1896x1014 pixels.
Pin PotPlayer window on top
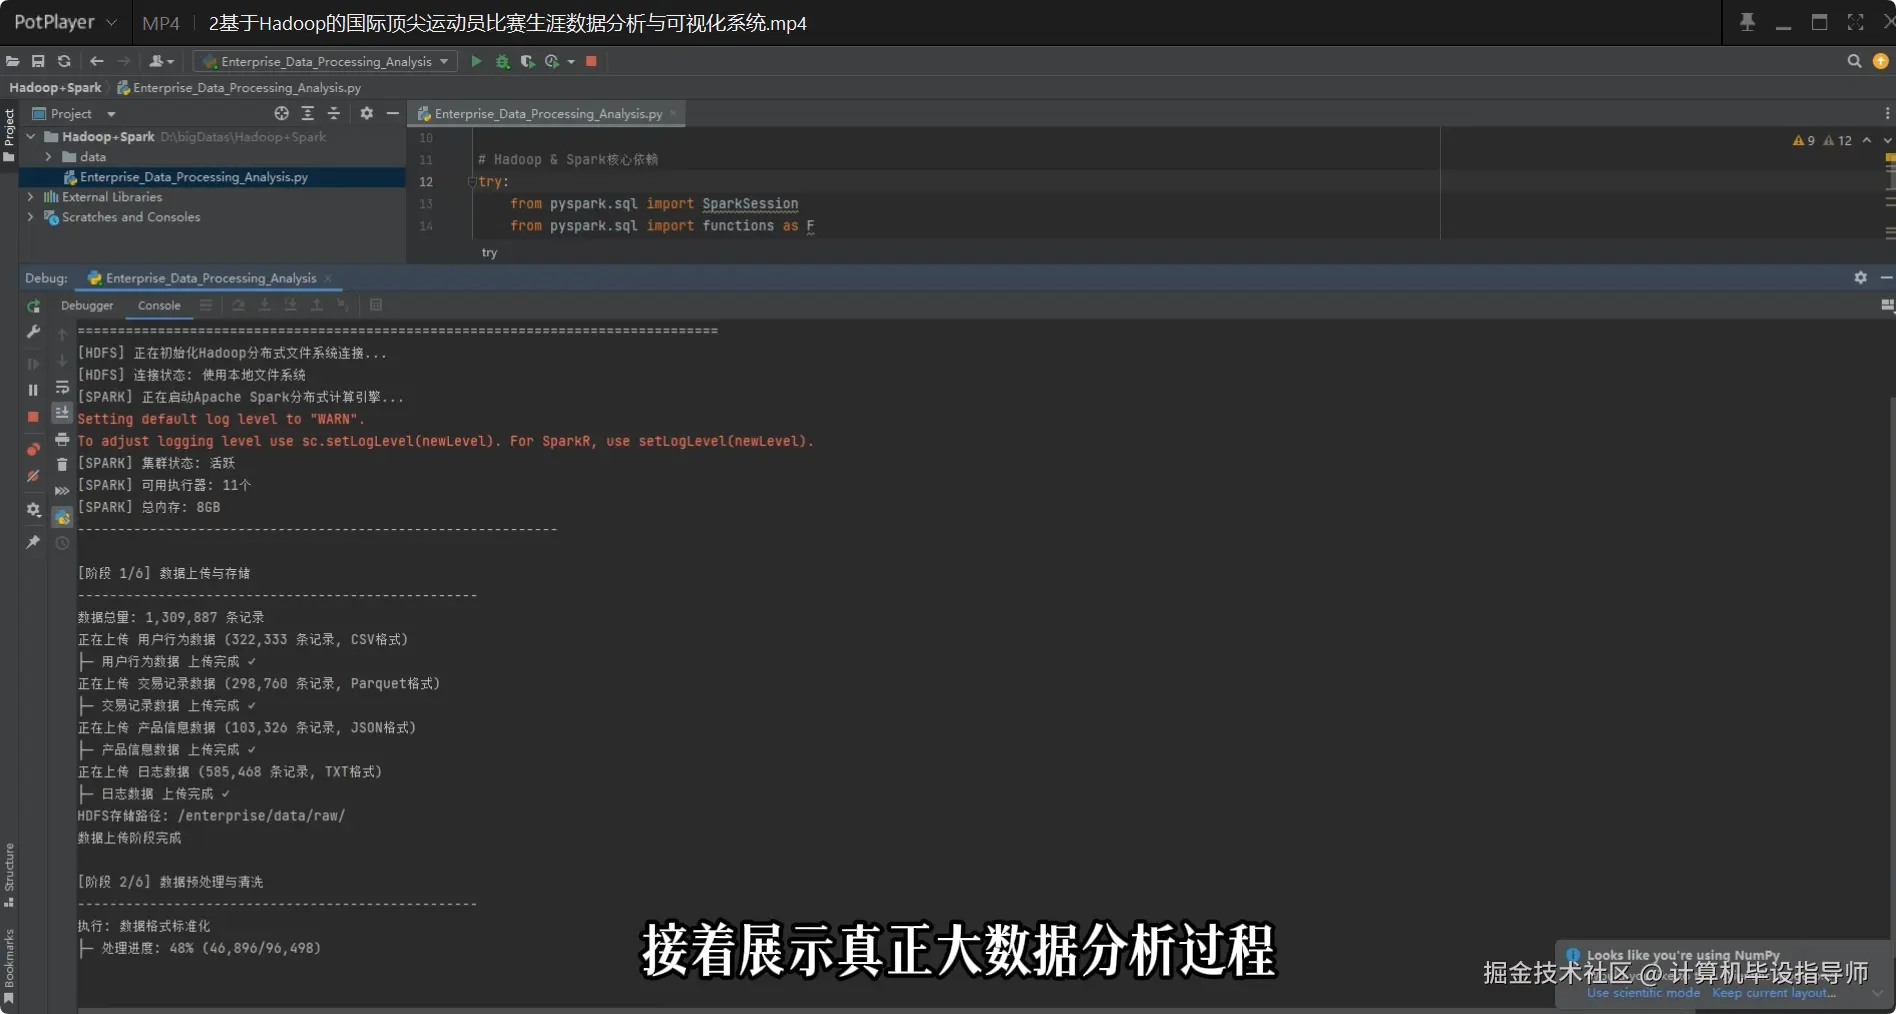1747,22
